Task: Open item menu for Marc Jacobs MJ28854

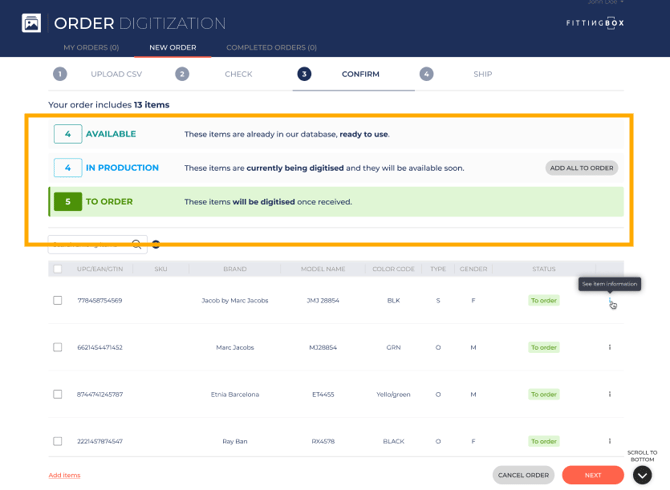Action: coord(610,347)
